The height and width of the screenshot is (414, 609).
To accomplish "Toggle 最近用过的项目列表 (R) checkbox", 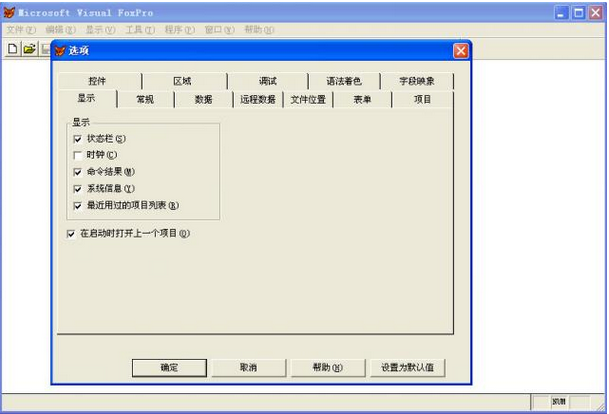I will pyautogui.click(x=77, y=205).
